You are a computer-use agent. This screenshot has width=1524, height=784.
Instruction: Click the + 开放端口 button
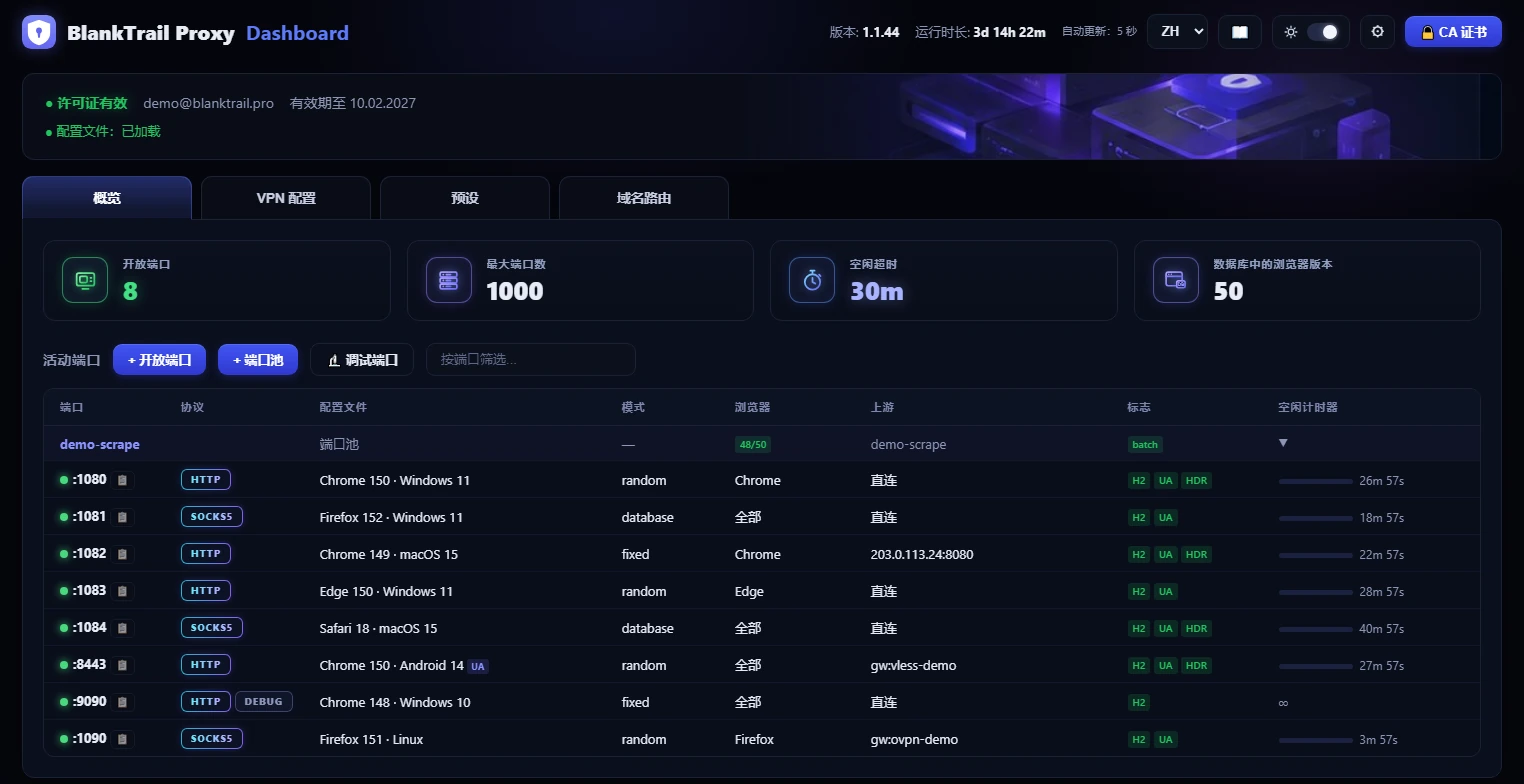(159, 360)
